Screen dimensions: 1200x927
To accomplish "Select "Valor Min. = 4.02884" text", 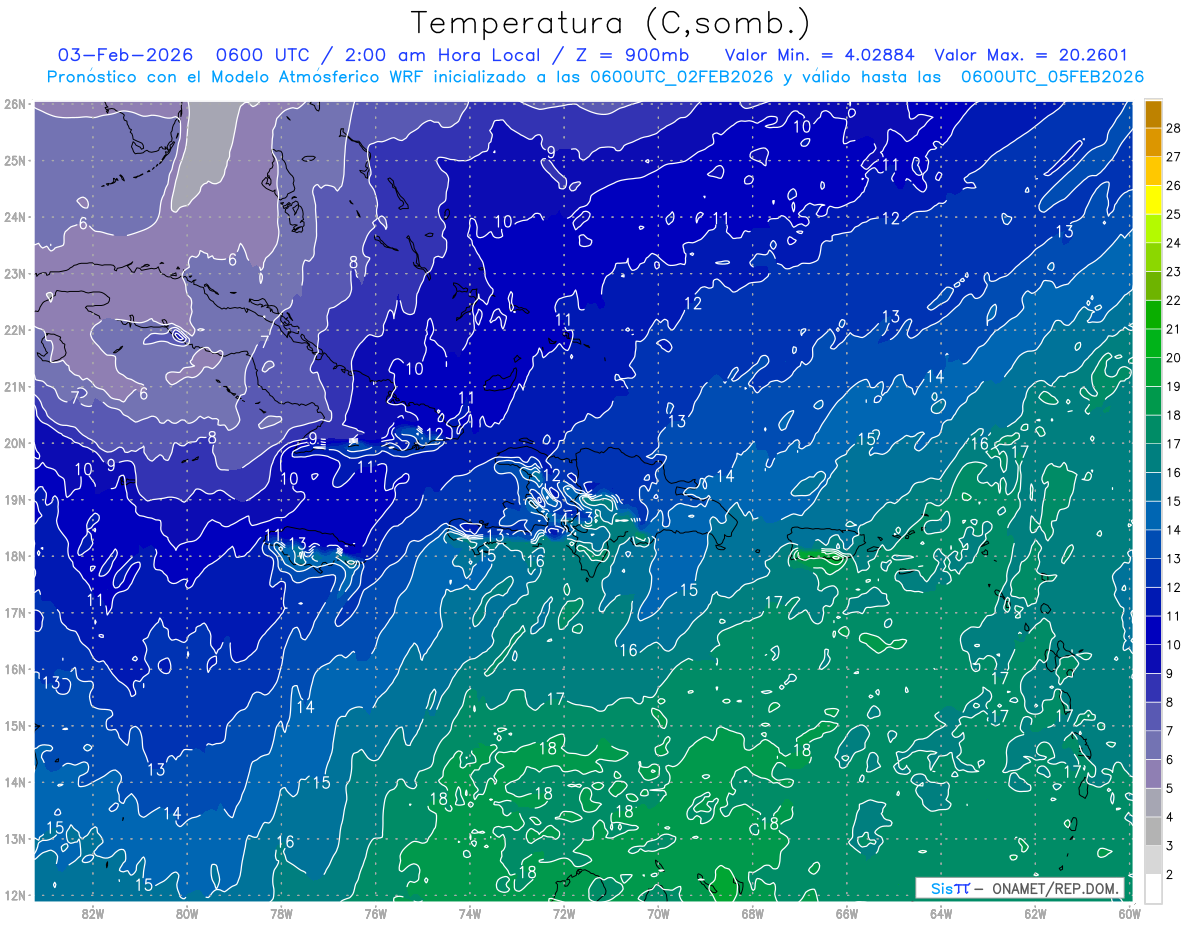I will point(820,55).
